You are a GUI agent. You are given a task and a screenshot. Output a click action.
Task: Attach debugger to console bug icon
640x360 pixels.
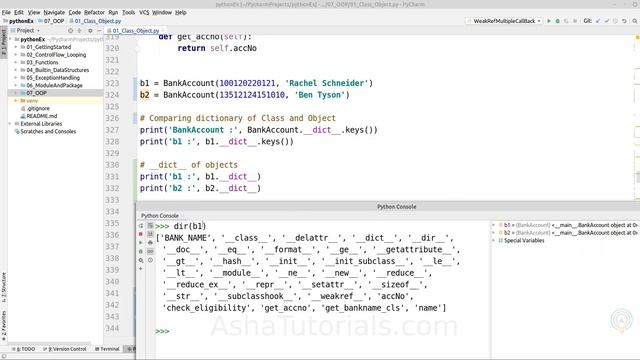141,251
